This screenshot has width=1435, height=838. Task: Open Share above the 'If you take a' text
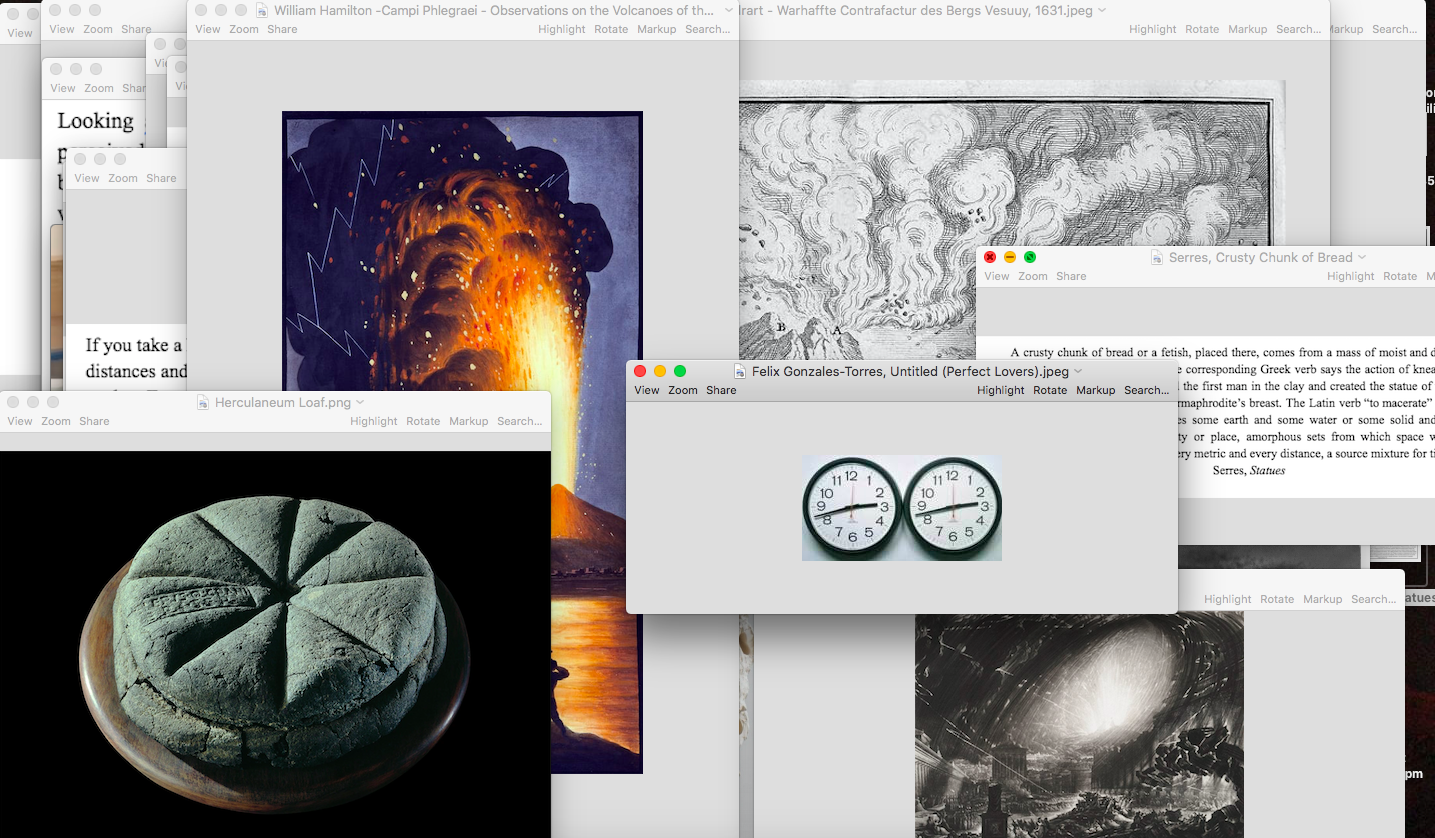[161, 178]
